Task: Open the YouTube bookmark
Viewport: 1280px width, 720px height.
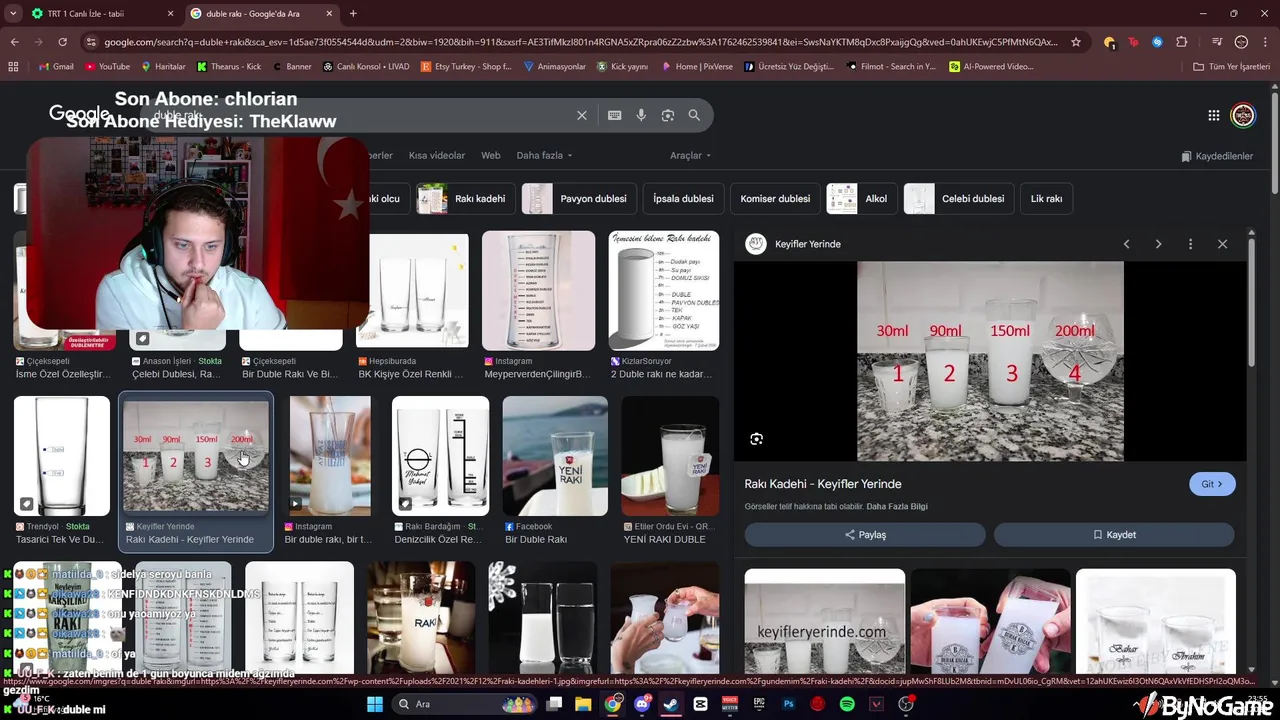Action: [x=107, y=67]
